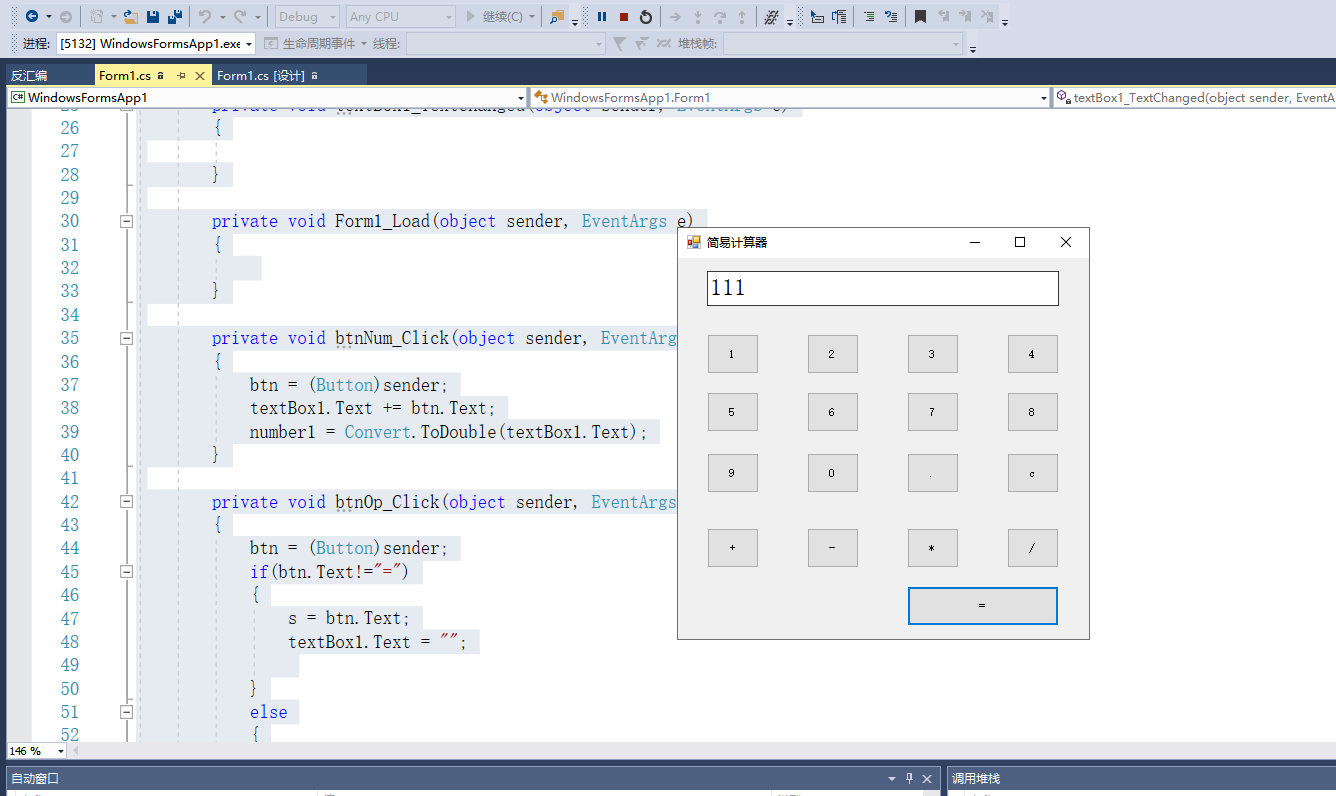Click calculator button 0

[x=833, y=473]
